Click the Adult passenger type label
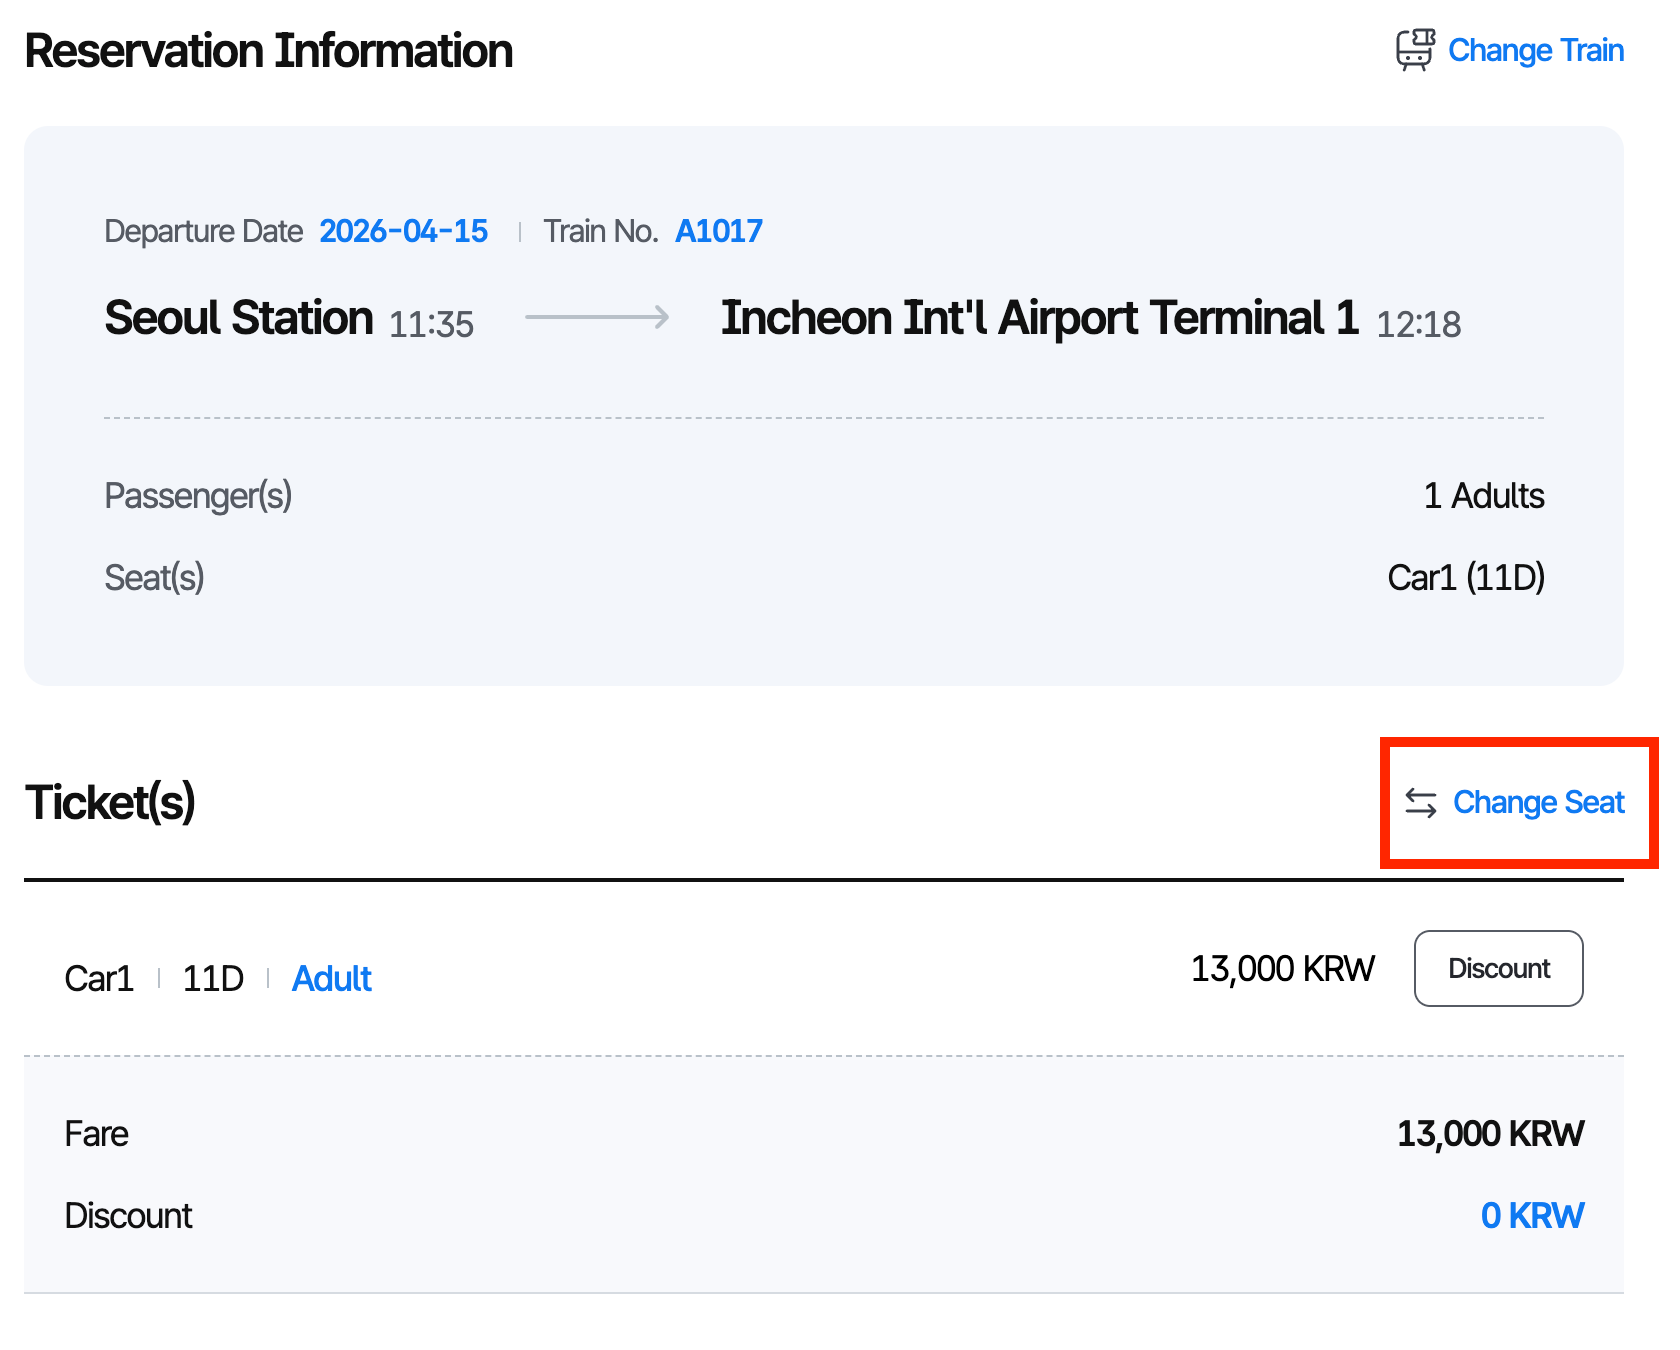1680x1350 pixels. pos(331,978)
